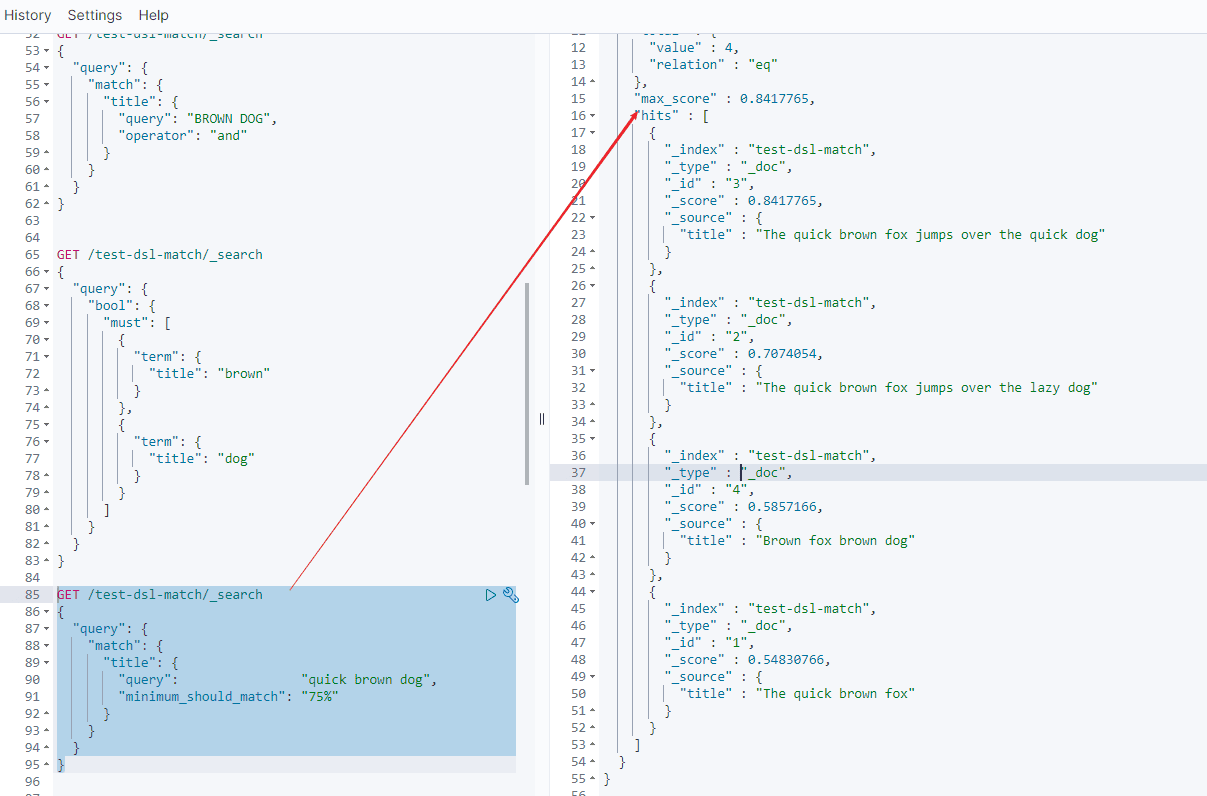Collapse the "hits" array at line 16
Viewport: 1207px width, 796px height.
pos(592,116)
